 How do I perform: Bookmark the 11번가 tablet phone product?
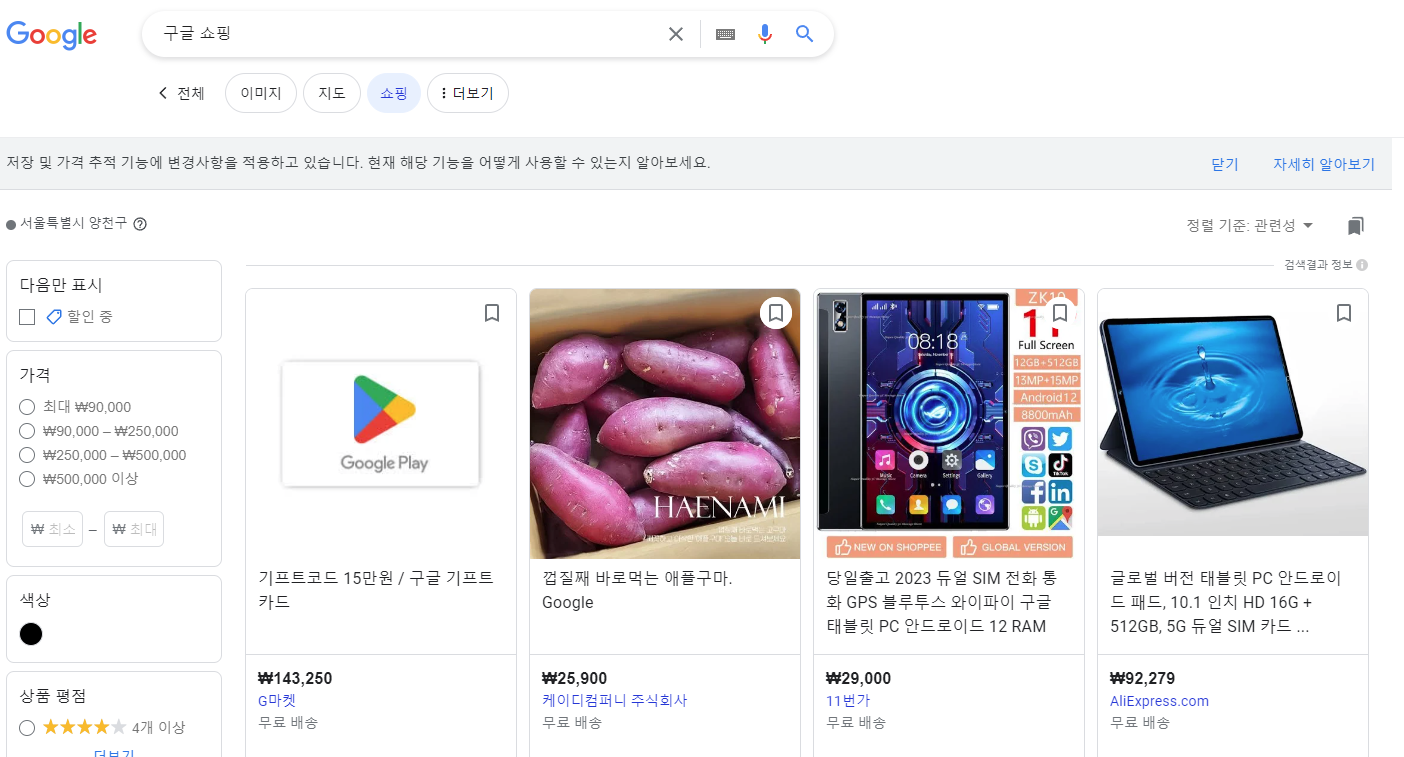click(x=1060, y=313)
